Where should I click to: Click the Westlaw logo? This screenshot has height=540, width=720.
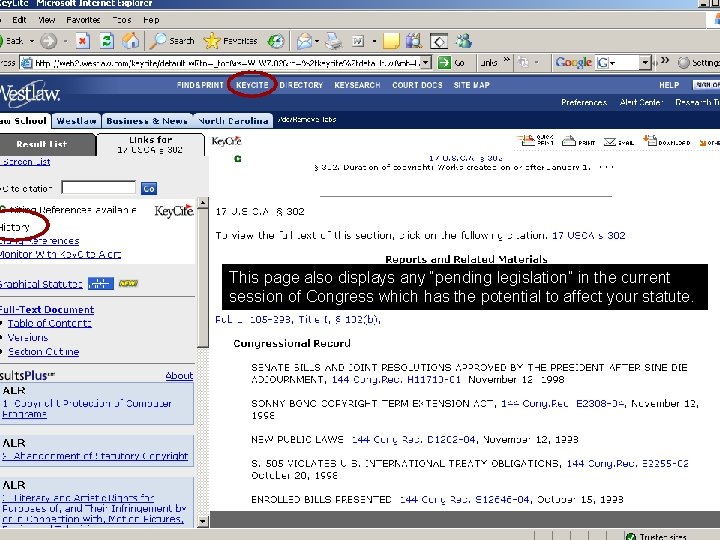pos(30,94)
